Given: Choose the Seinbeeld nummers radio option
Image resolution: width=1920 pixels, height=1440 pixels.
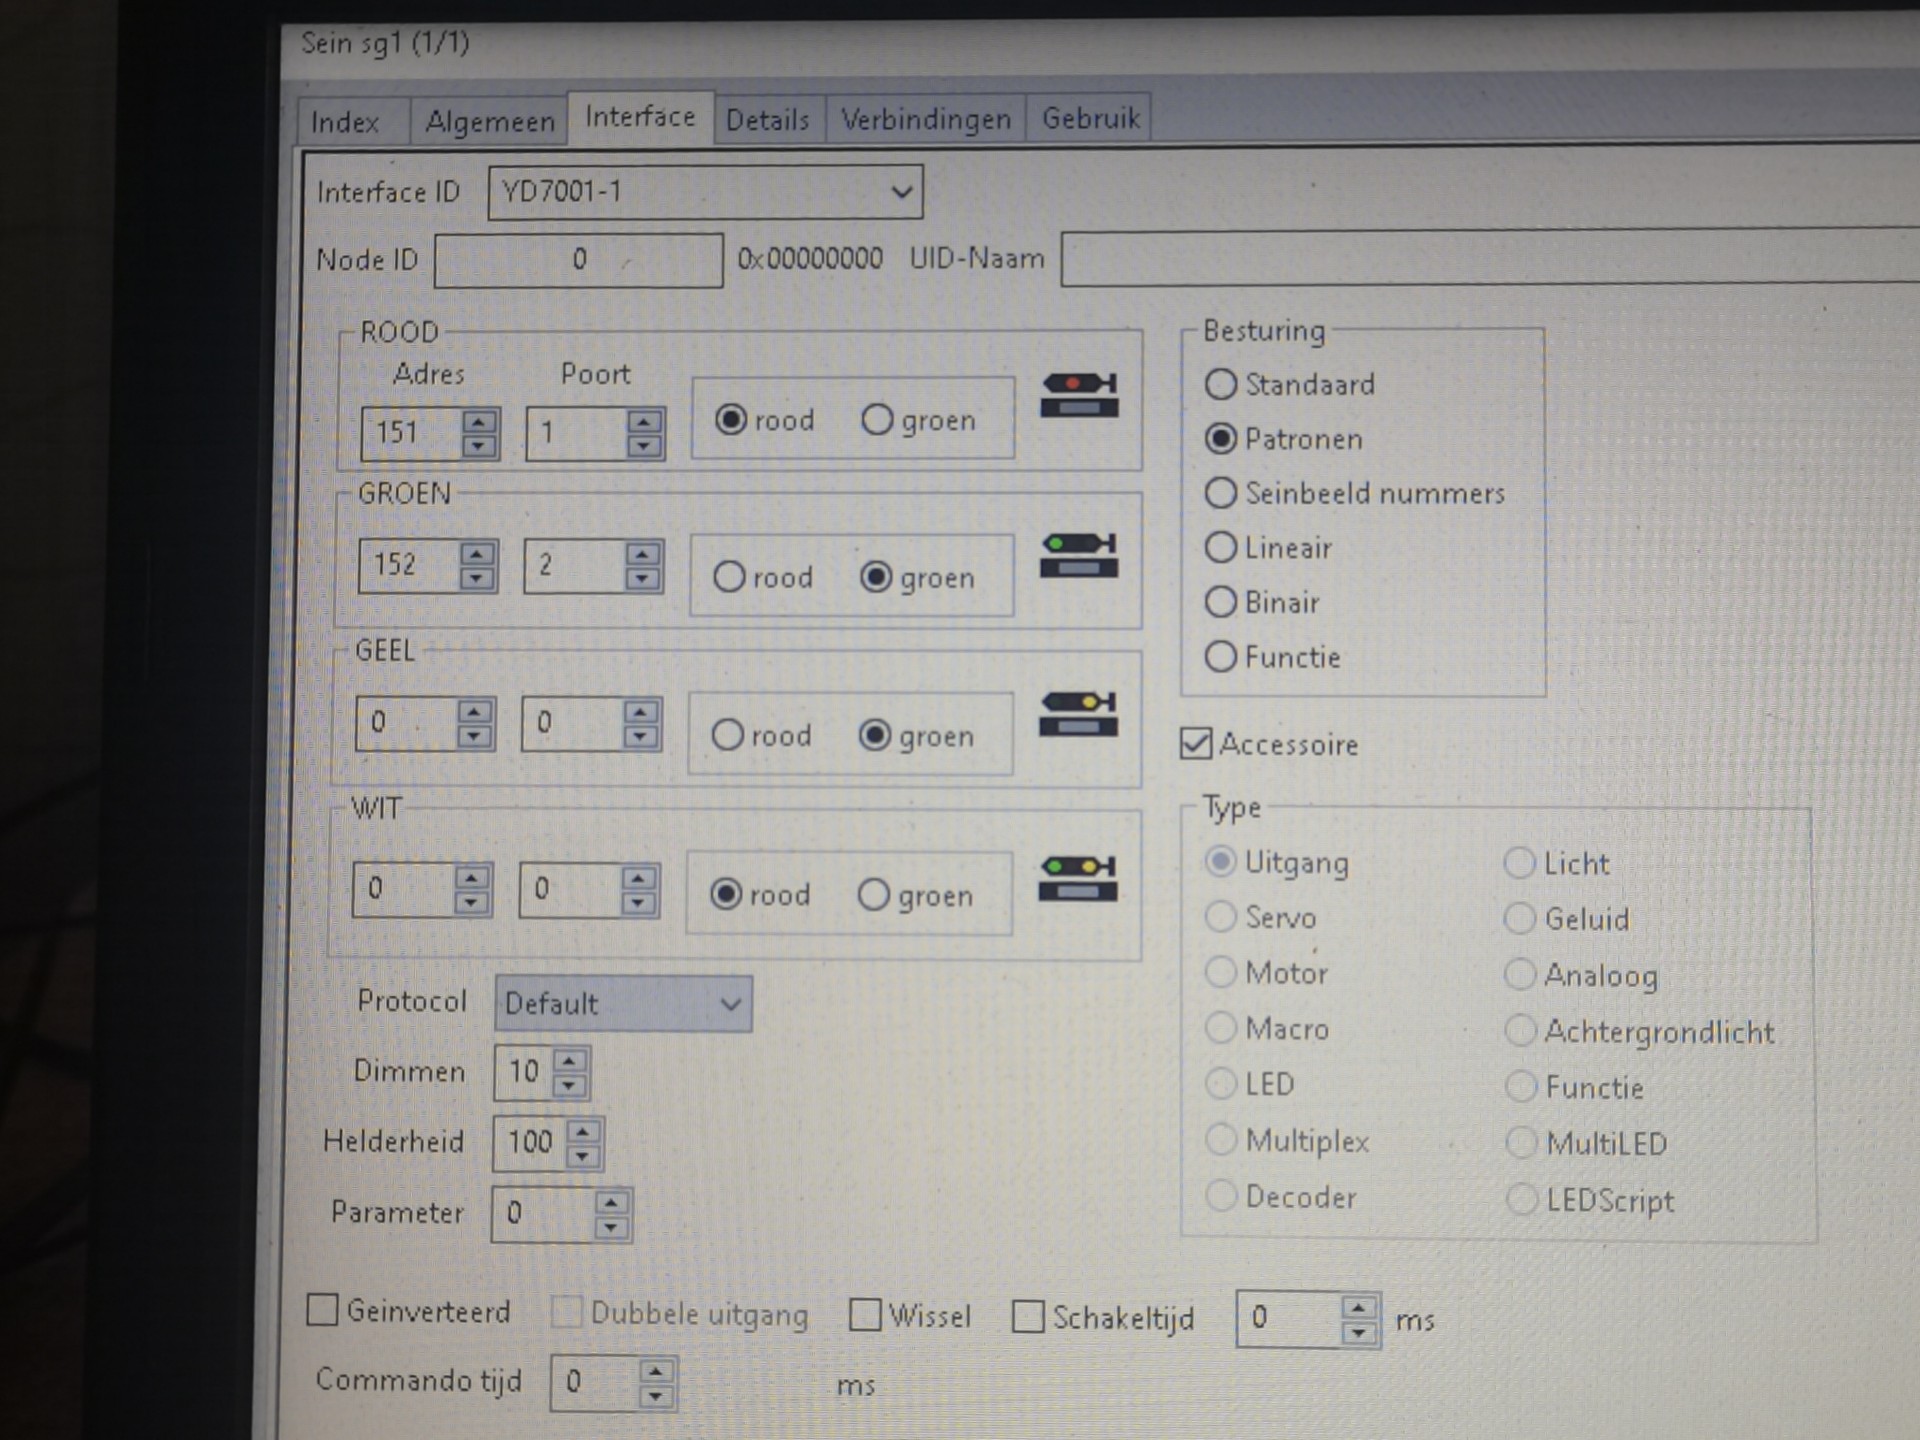Looking at the screenshot, I should [1220, 493].
